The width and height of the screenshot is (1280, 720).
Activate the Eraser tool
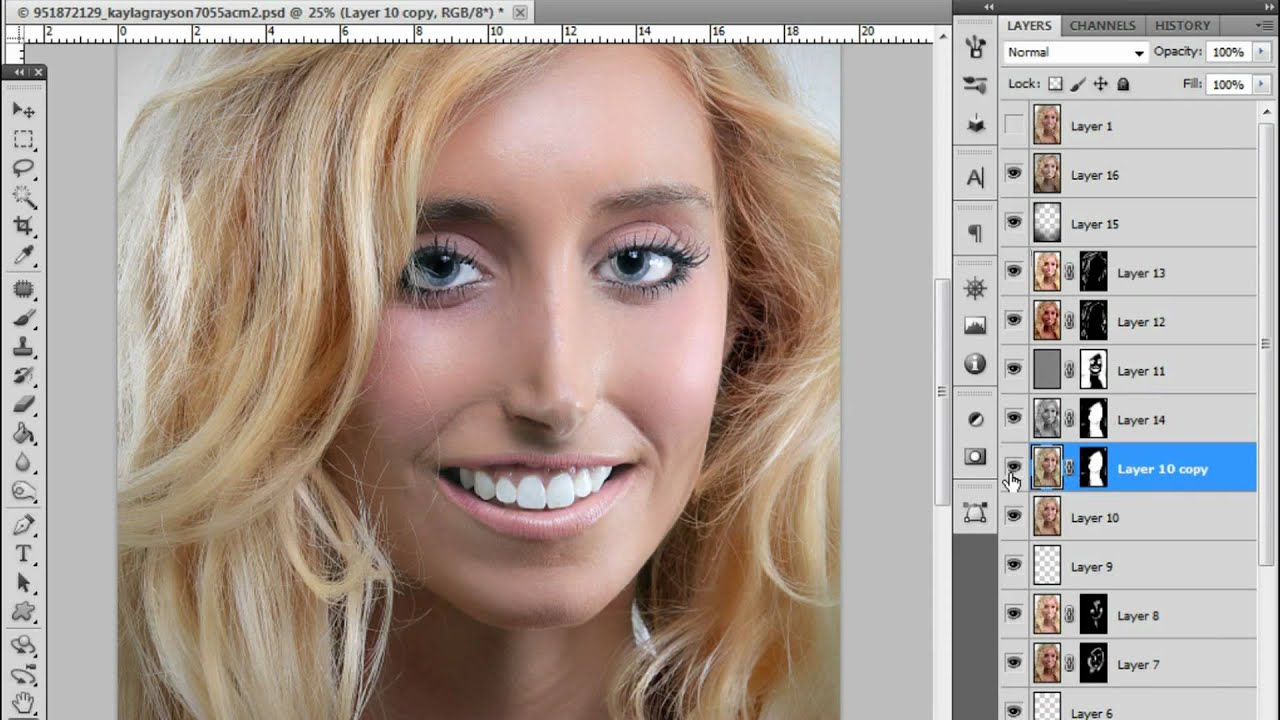24,405
